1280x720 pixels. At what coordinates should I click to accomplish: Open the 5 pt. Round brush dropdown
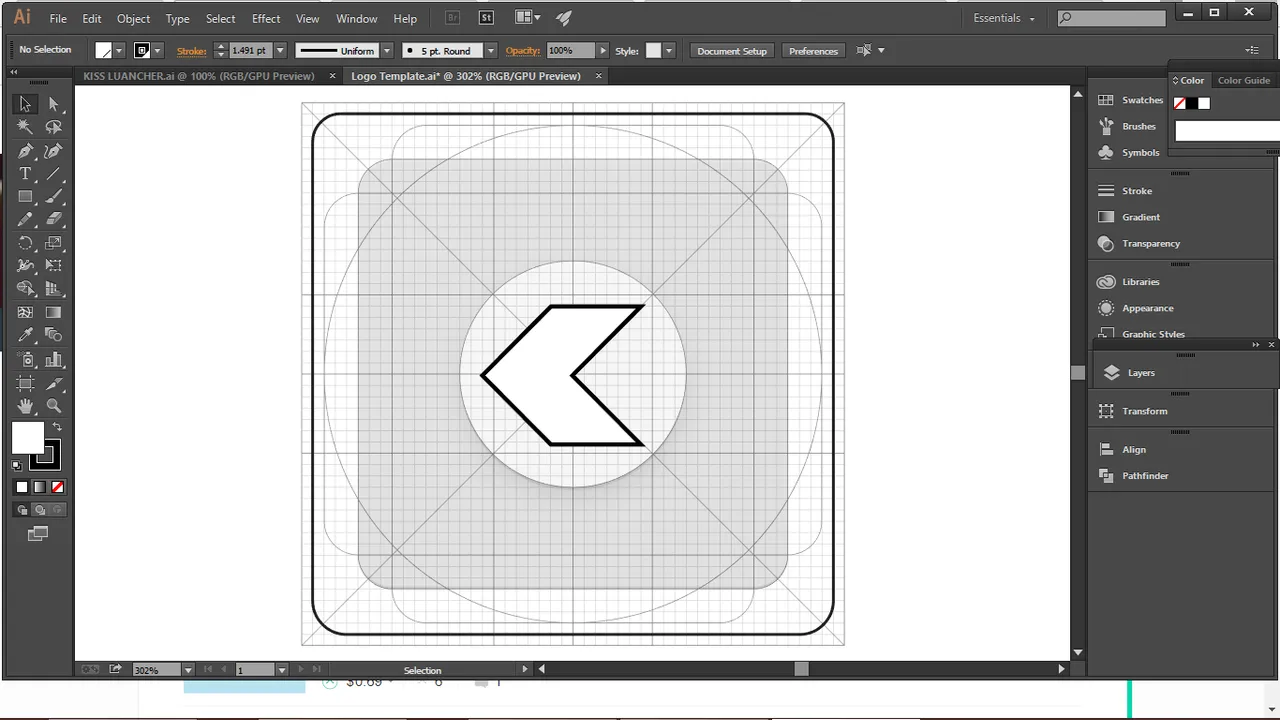pos(490,50)
